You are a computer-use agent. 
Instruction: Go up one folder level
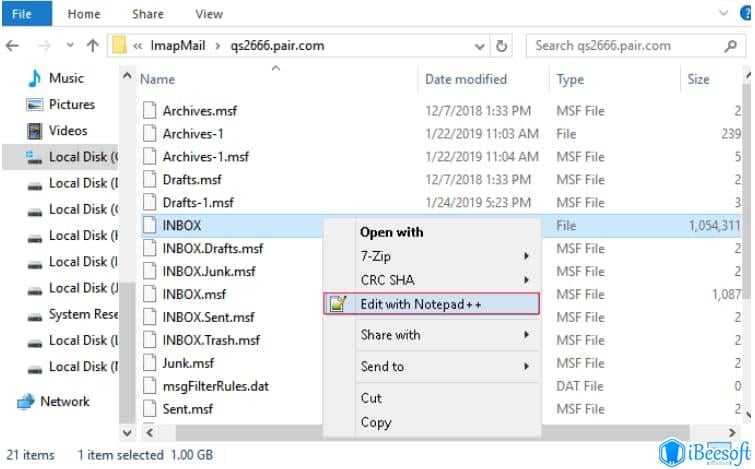point(92,46)
